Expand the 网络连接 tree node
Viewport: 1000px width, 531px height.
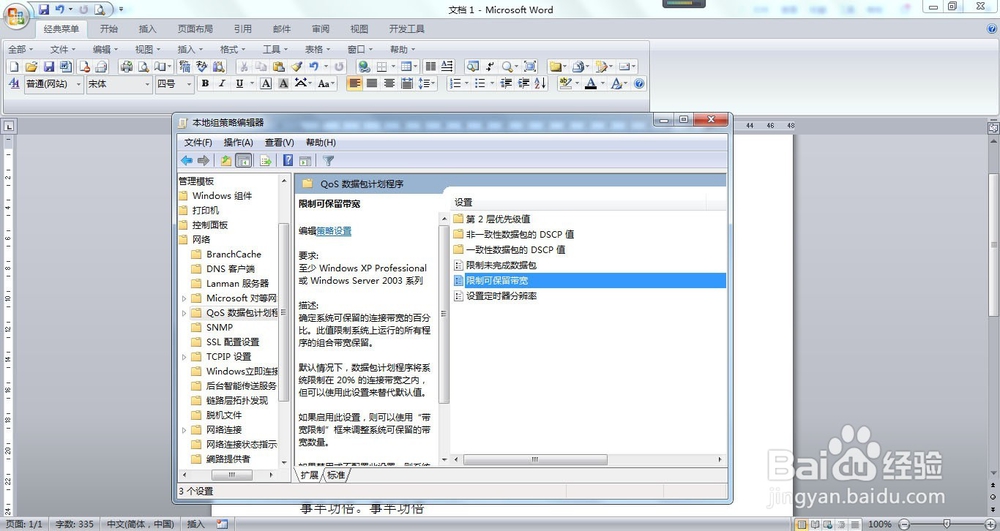(184, 430)
